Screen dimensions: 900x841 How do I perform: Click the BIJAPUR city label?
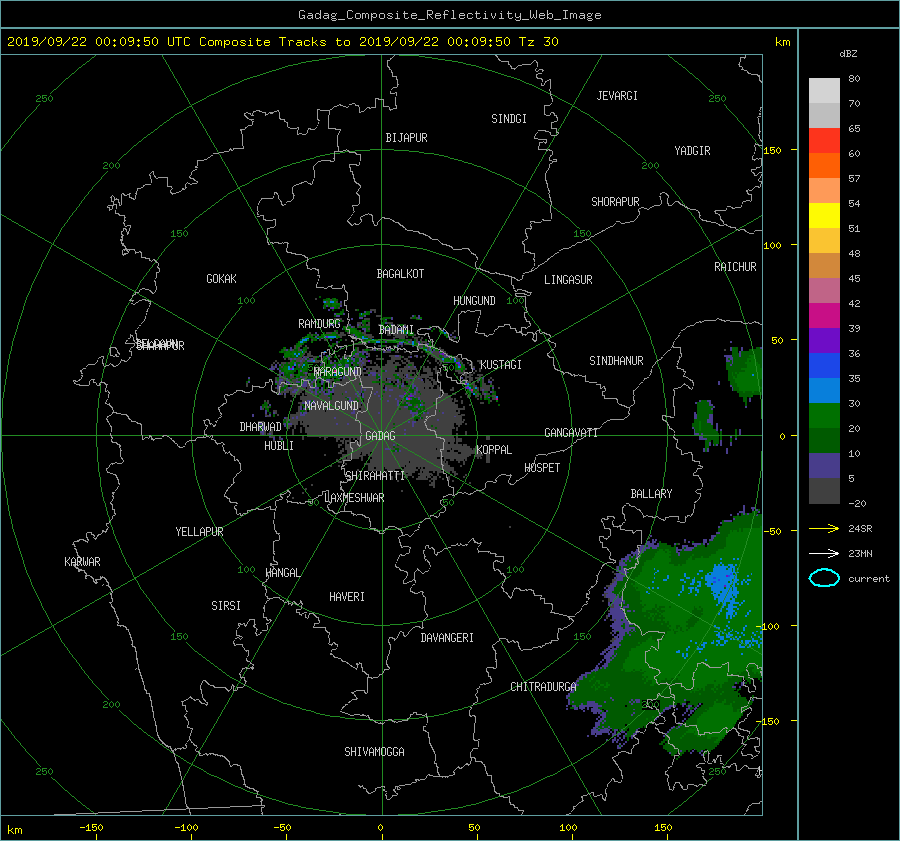click(406, 138)
